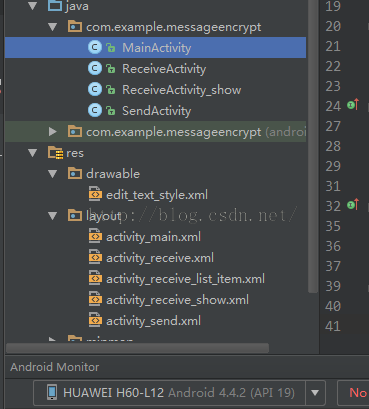Viewport: 369px width, 409px height.
Task: Click the override gutter icon on line 32
Action: pyautogui.click(x=353, y=204)
